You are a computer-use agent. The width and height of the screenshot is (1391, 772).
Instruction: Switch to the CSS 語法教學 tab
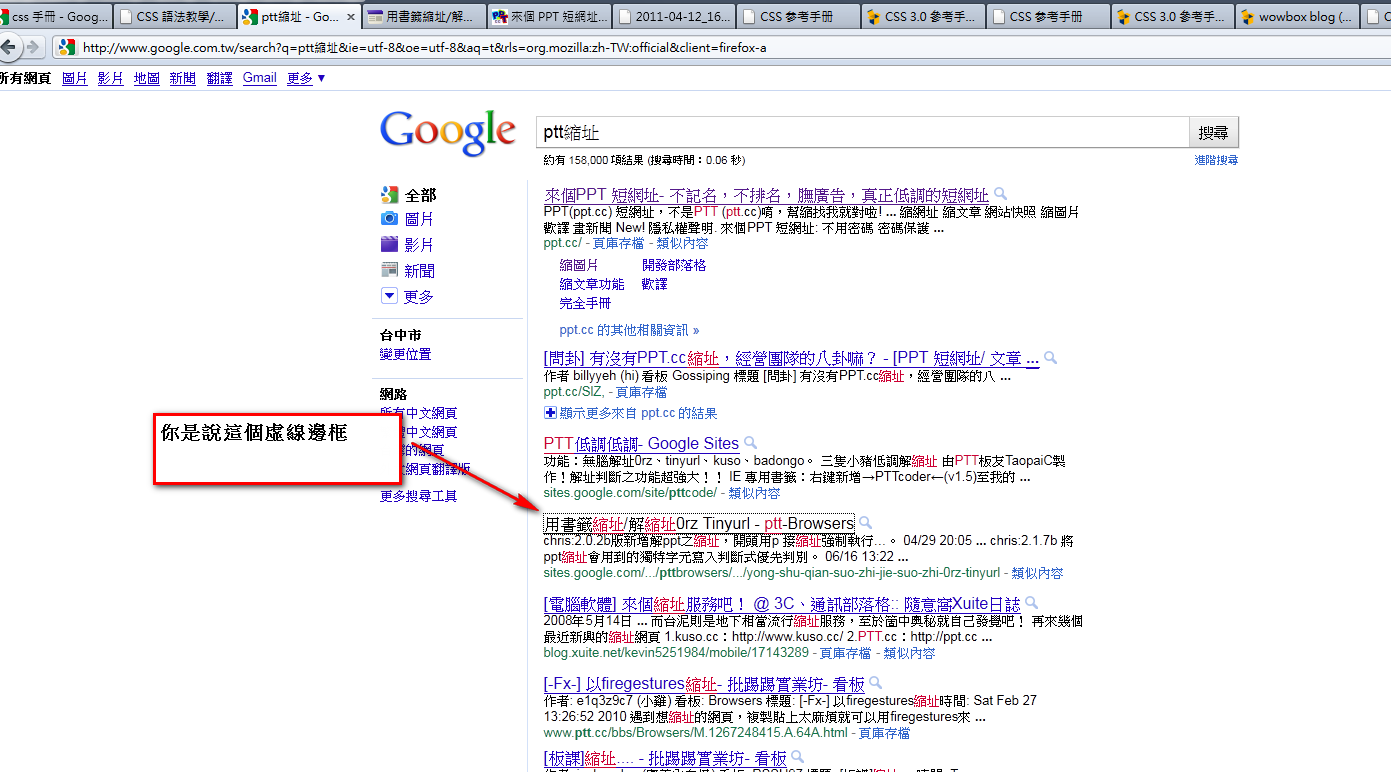coord(174,17)
